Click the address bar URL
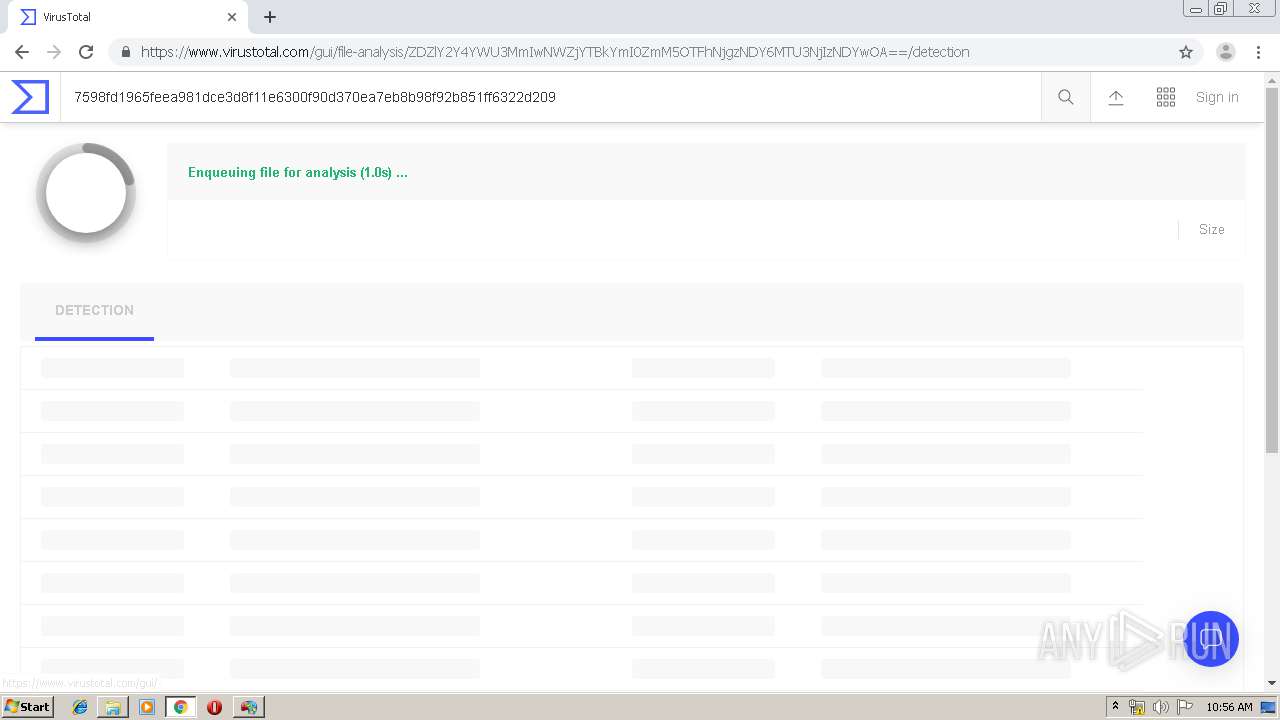This screenshot has width=1280, height=720. click(x=555, y=52)
